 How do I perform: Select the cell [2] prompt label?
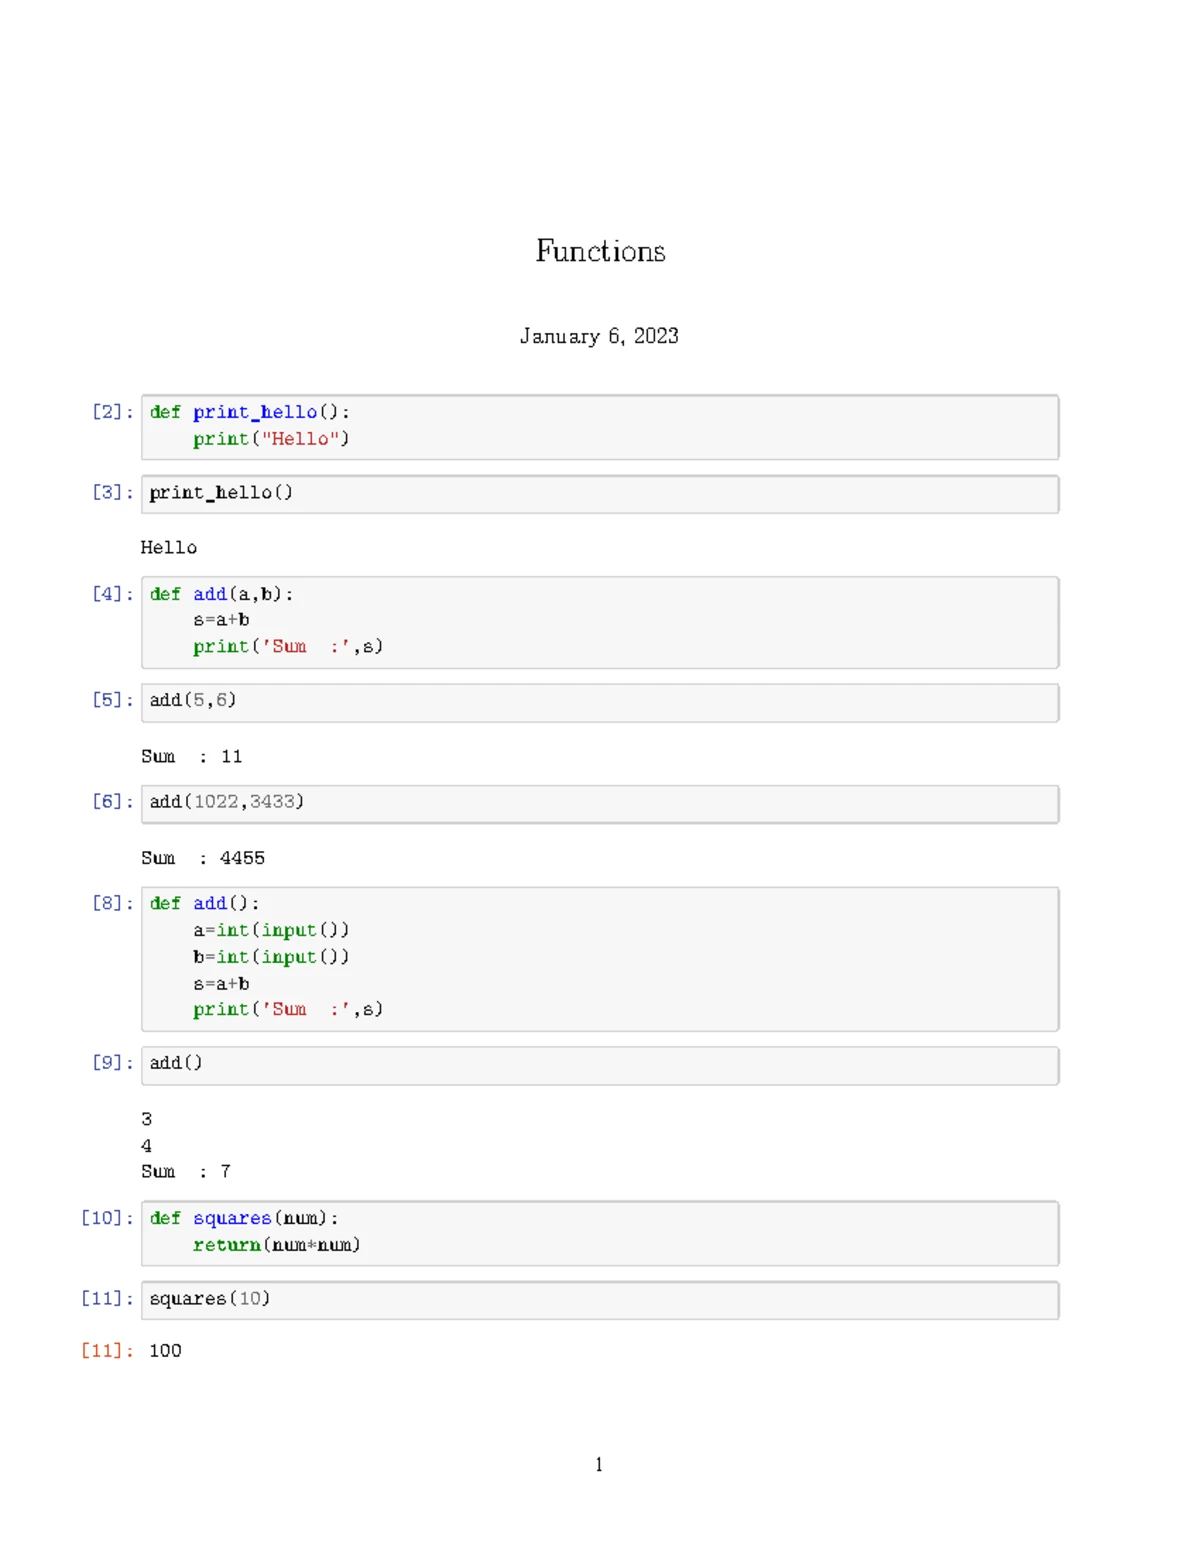tap(112, 412)
